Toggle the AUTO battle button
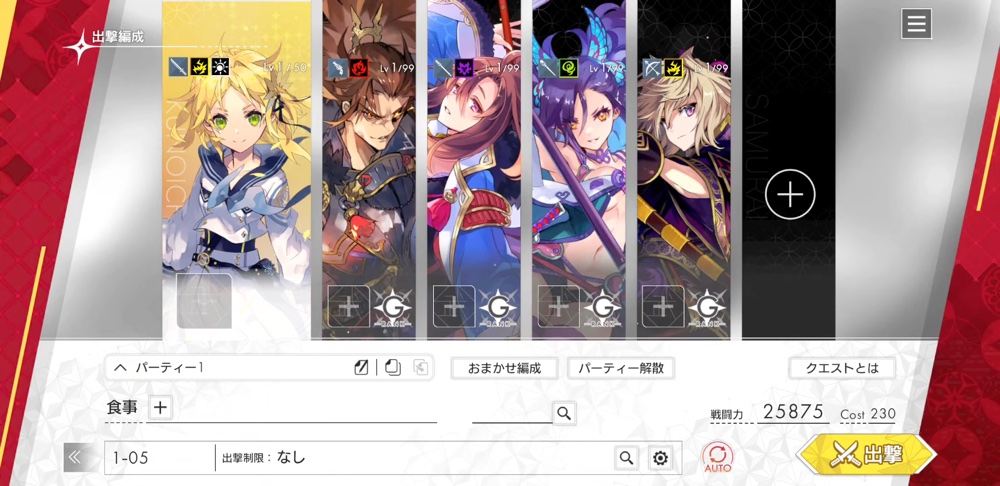This screenshot has height=486, width=1000. (717, 458)
